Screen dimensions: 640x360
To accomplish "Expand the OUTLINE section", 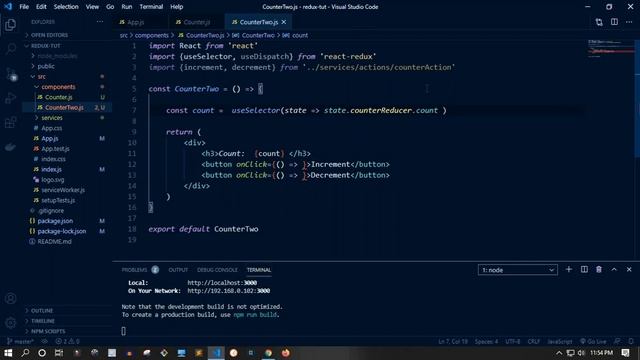I will coord(42,311).
